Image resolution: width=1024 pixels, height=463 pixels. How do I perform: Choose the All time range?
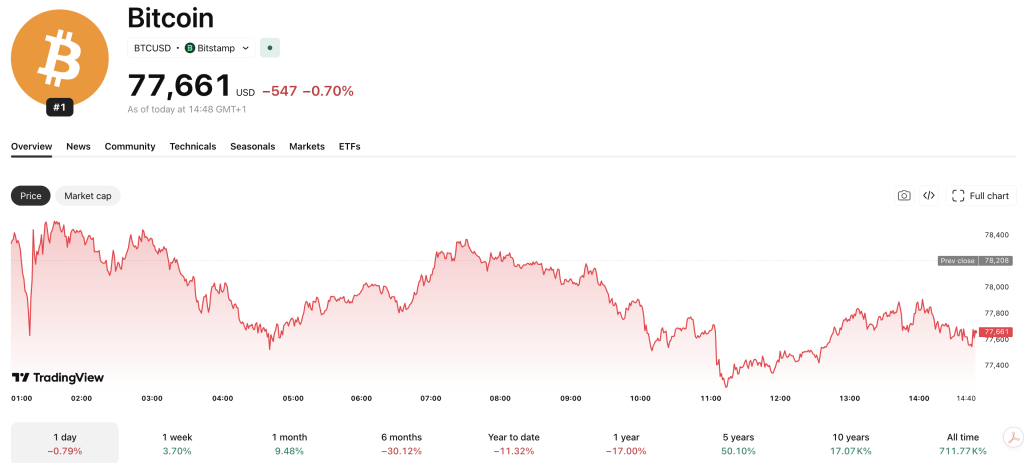tap(962, 443)
